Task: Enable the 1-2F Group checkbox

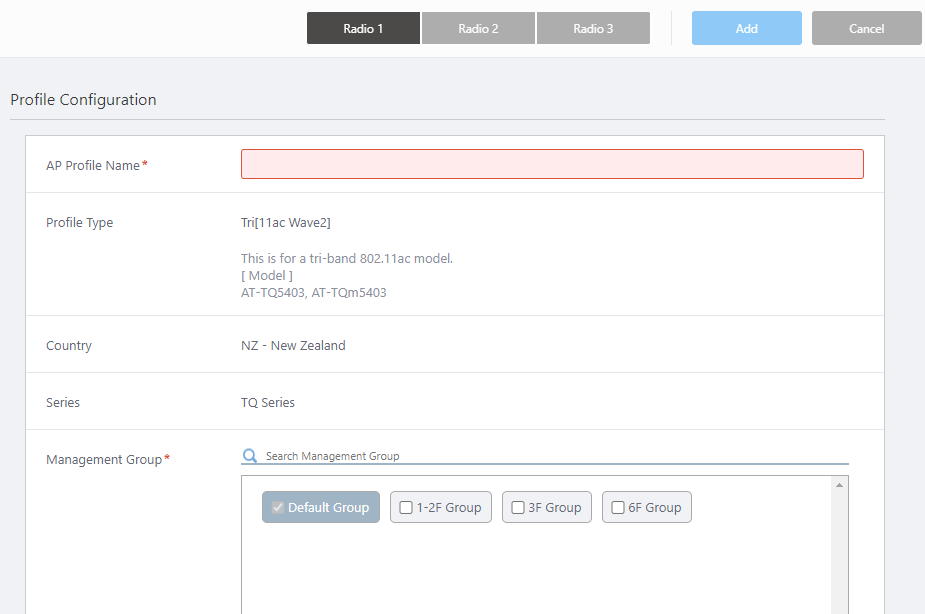Action: 406,508
